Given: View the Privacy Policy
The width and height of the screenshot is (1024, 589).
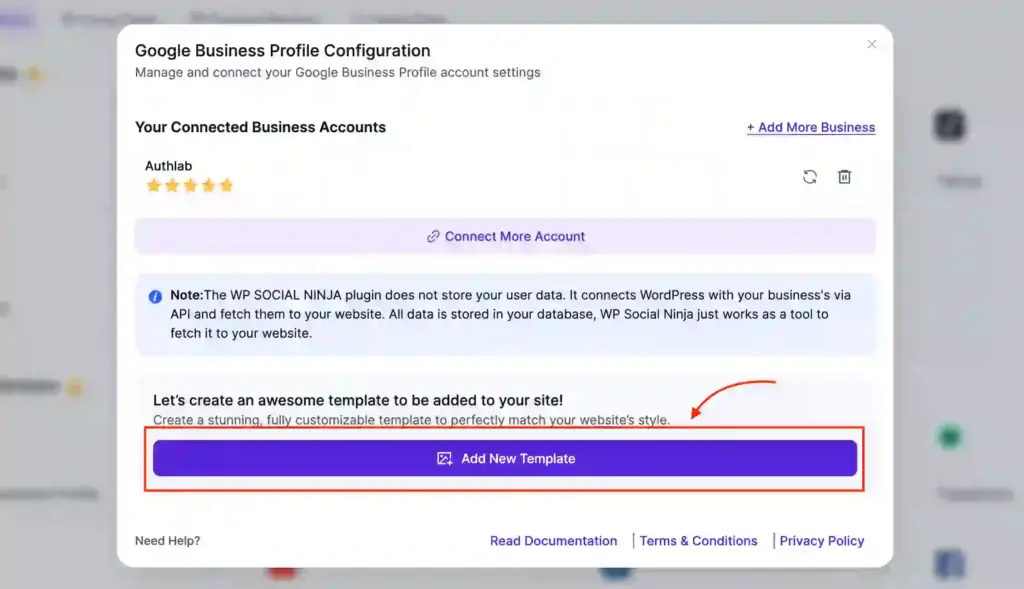Looking at the screenshot, I should click(821, 540).
